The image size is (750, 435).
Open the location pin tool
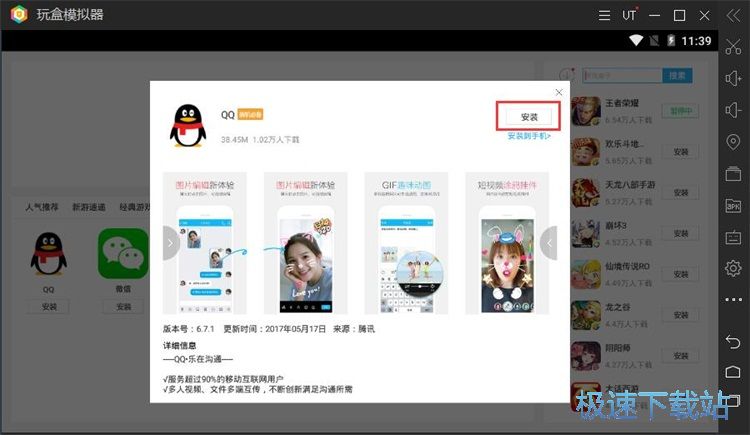tap(733, 142)
